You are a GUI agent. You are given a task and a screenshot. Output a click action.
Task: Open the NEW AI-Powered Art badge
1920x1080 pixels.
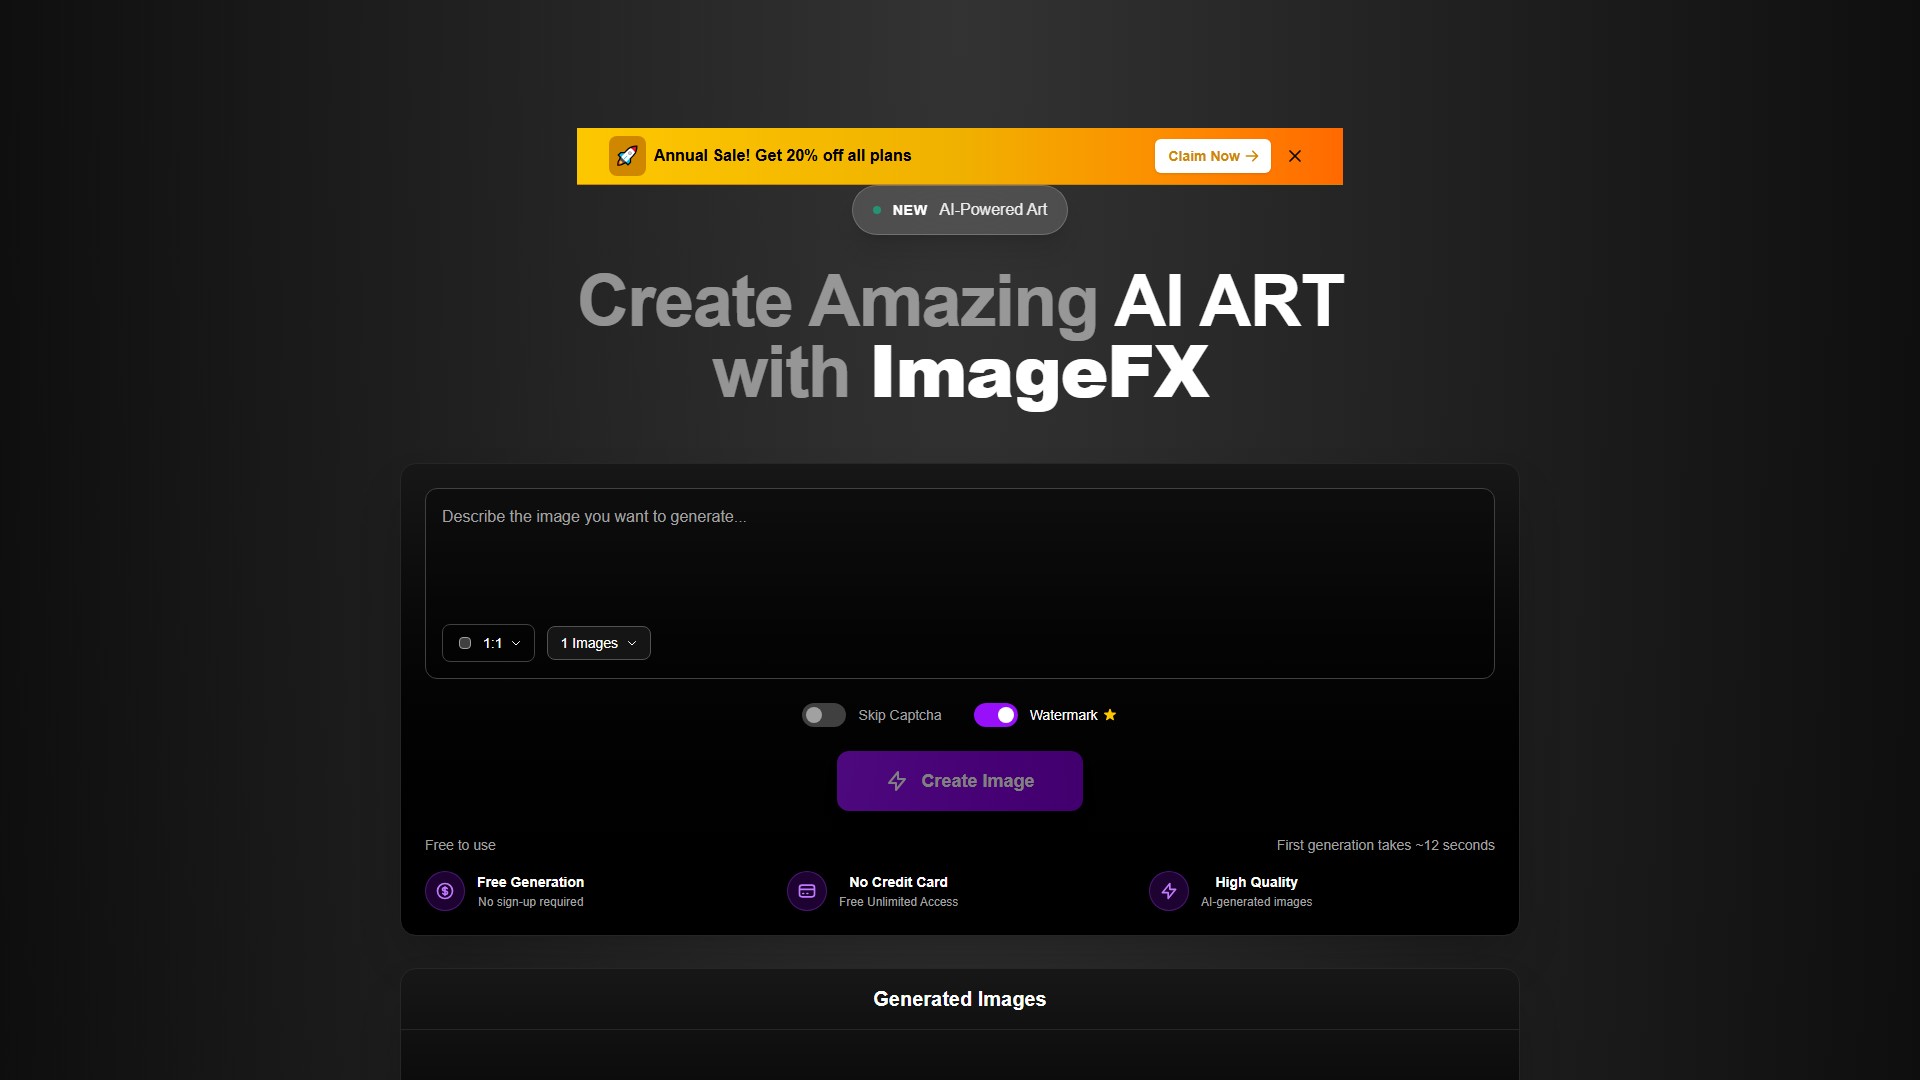pyautogui.click(x=960, y=210)
